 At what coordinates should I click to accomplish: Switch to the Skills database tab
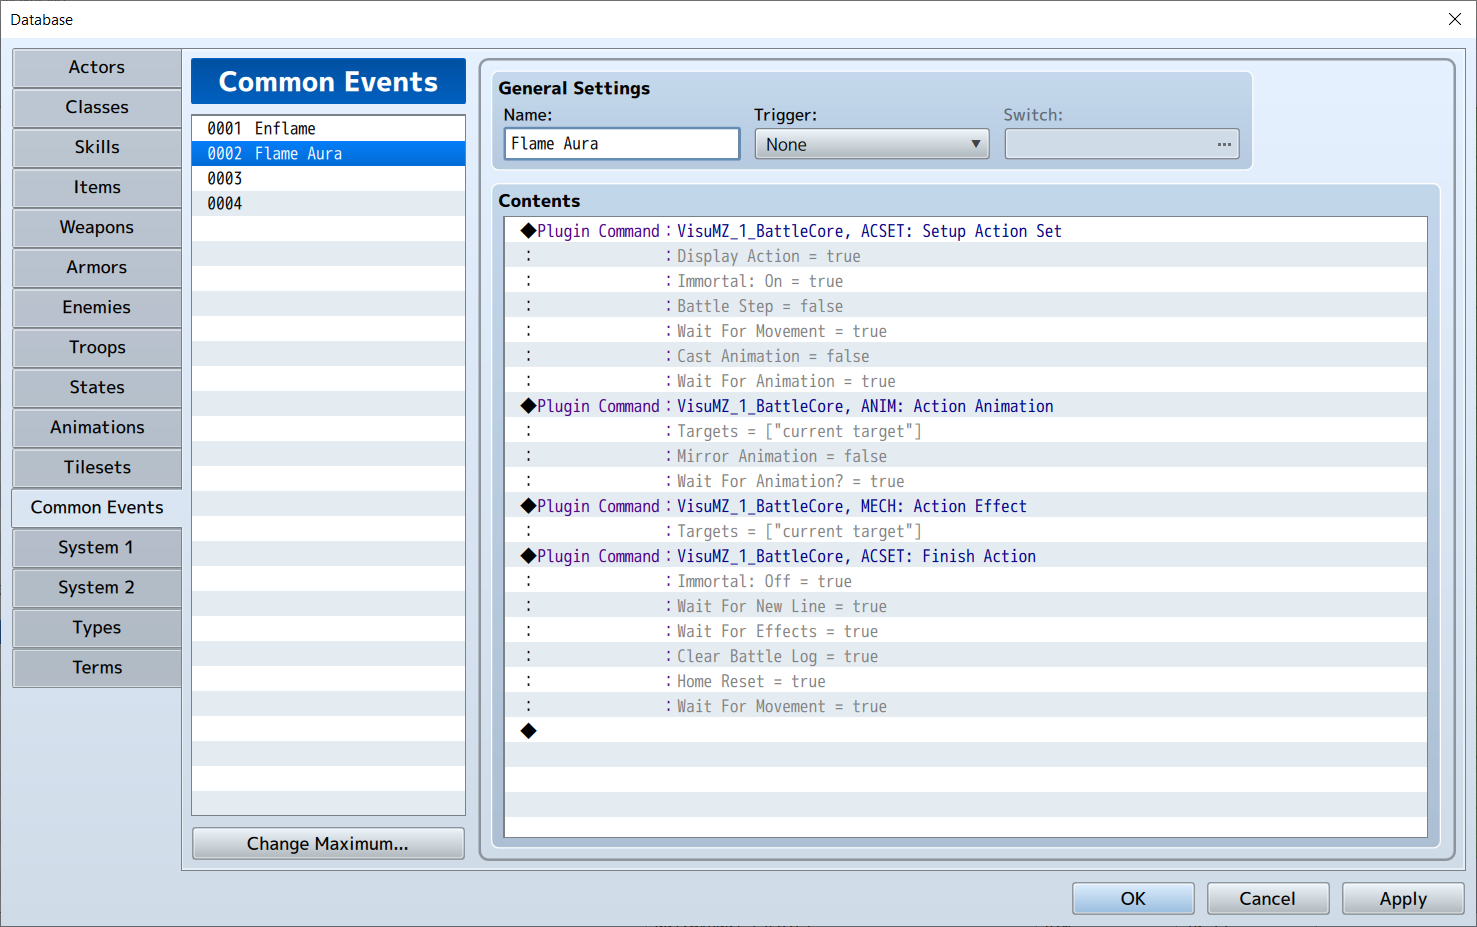pos(96,147)
